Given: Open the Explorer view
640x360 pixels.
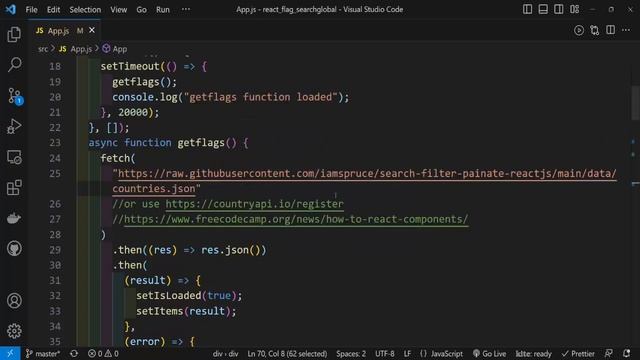Looking at the screenshot, I should (x=14, y=35).
